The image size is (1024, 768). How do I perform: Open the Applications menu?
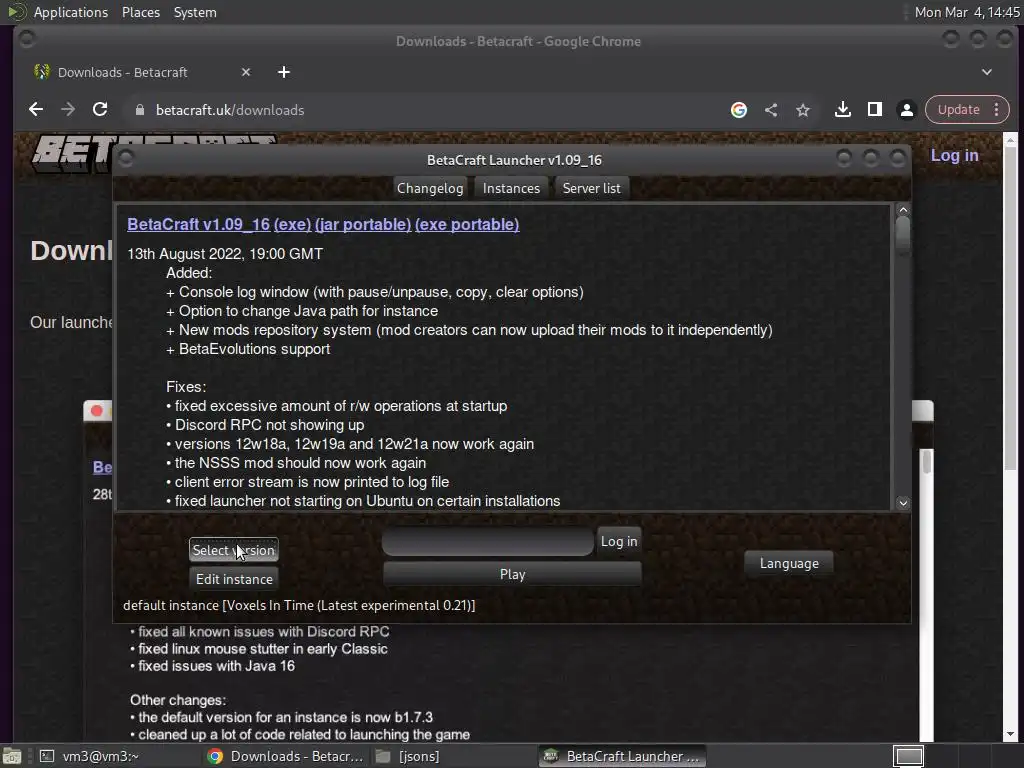coord(71,12)
